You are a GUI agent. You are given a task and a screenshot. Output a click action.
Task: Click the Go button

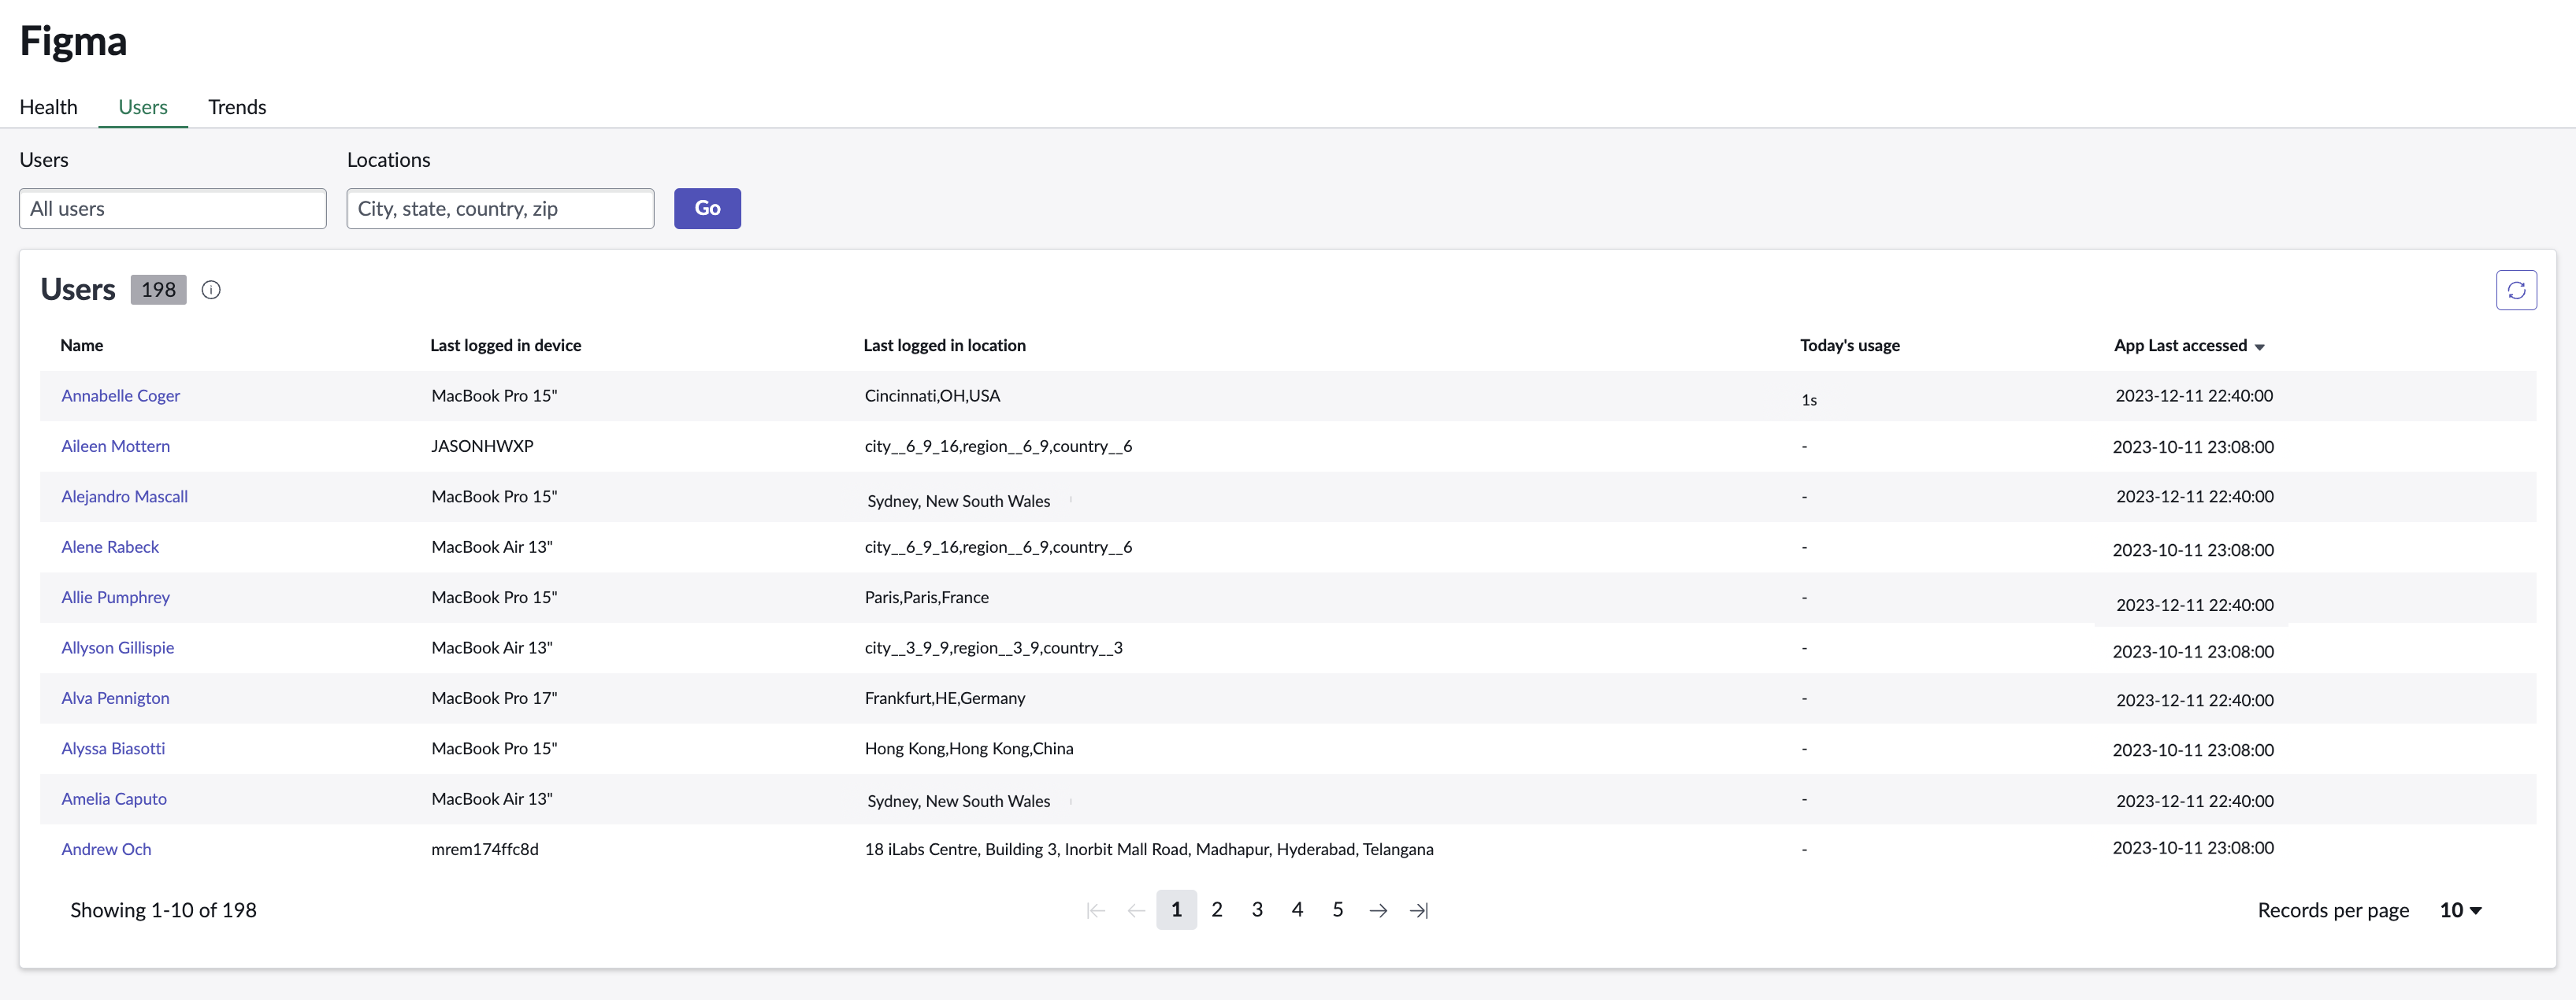pos(707,209)
